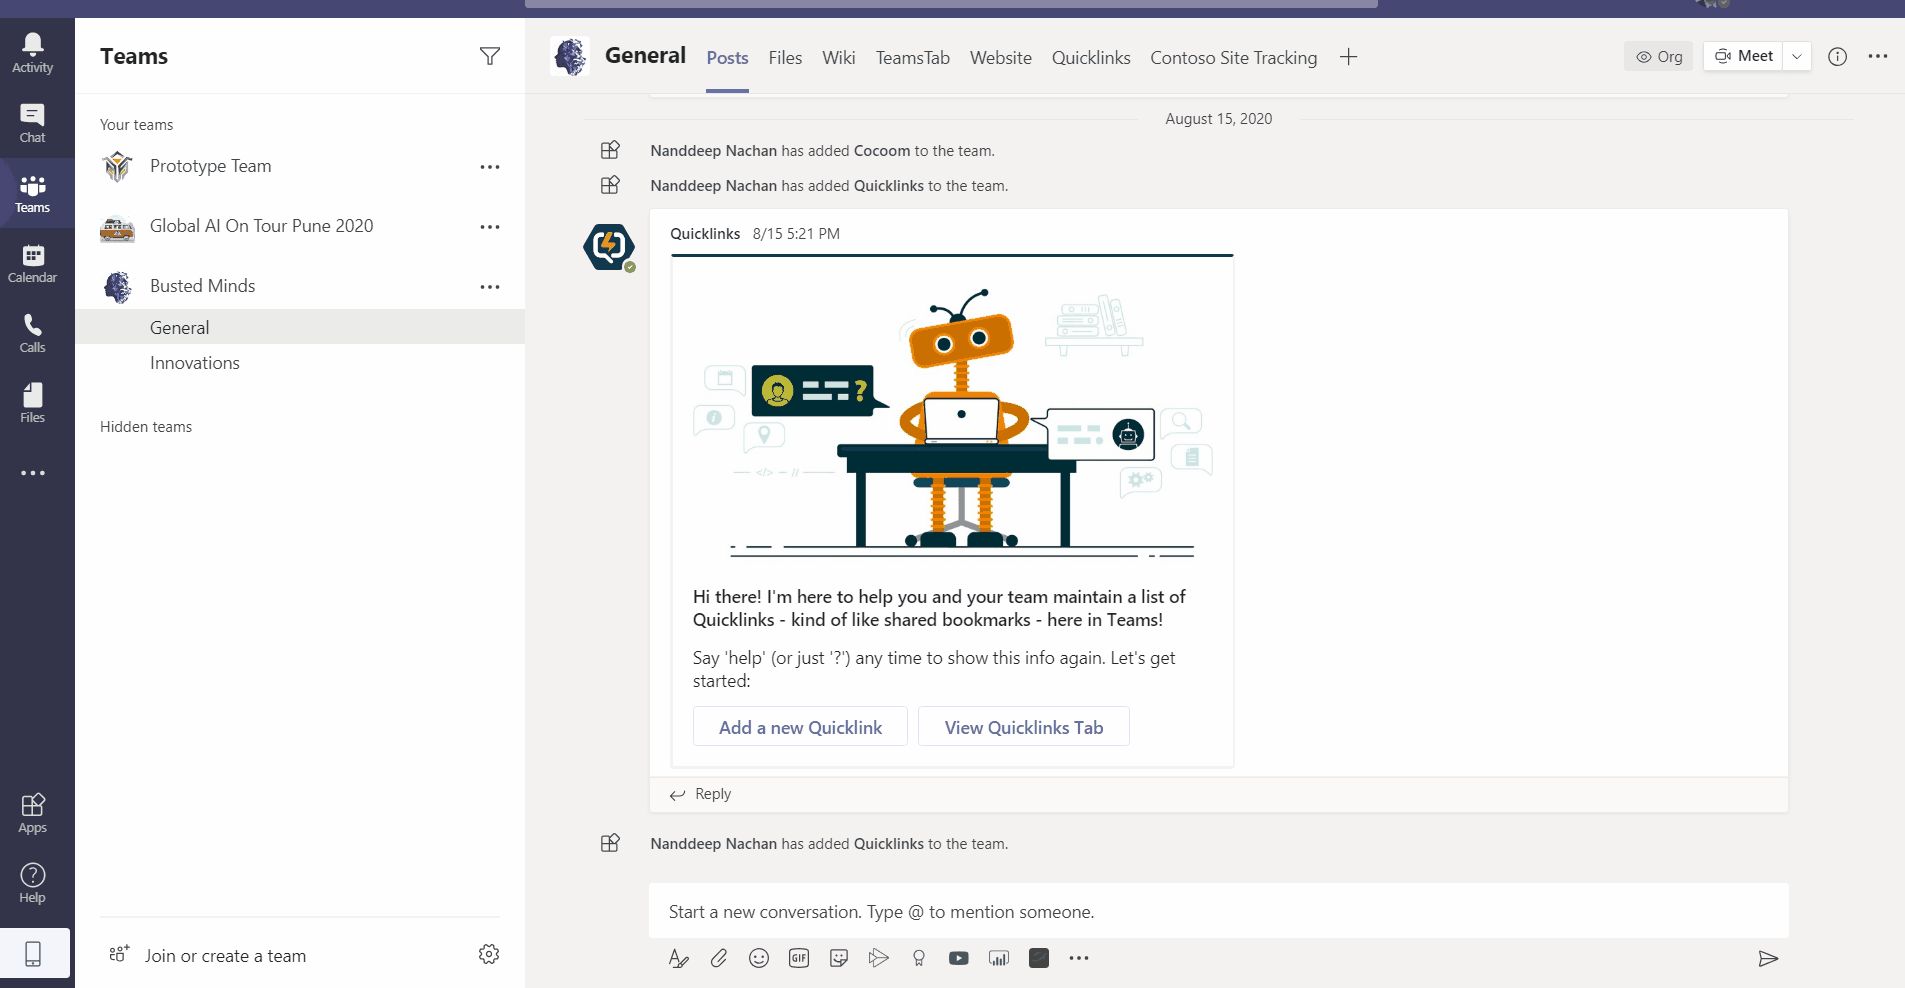This screenshot has height=988, width=1905.
Task: Open the Contoso Site Tracking tab
Action: point(1233,58)
